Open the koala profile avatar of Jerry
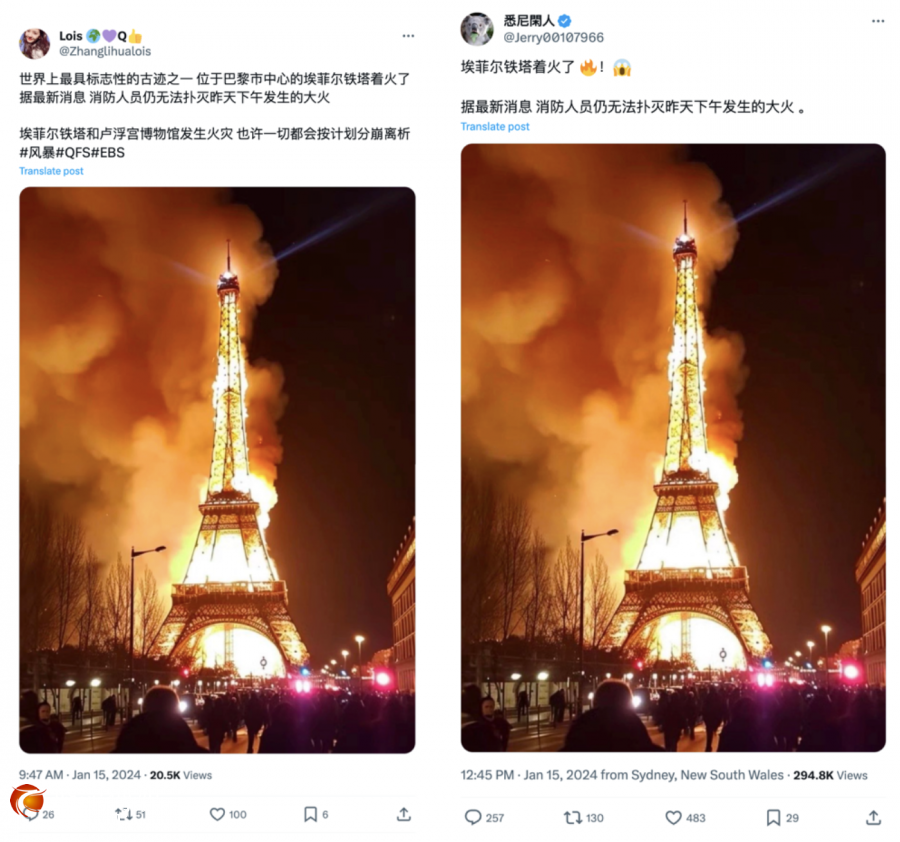The image size is (900, 842). tap(477, 29)
